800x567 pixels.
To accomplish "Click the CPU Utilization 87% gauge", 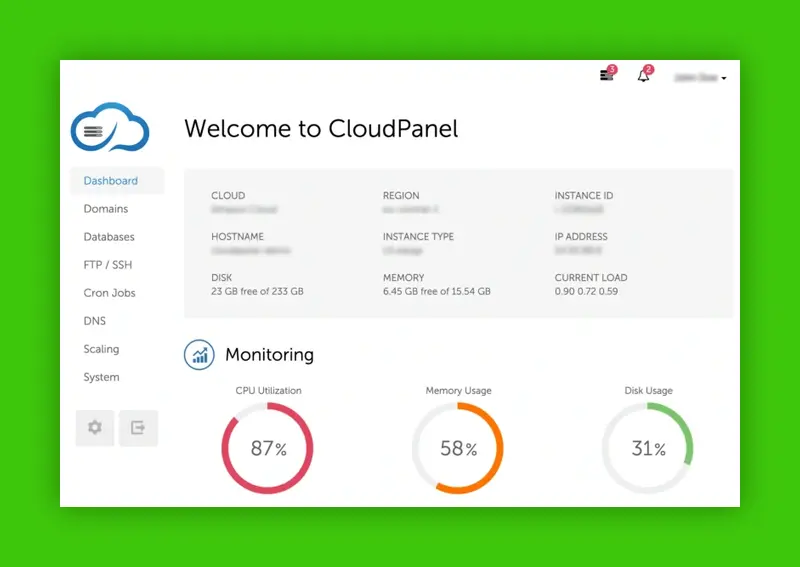I will [x=267, y=449].
